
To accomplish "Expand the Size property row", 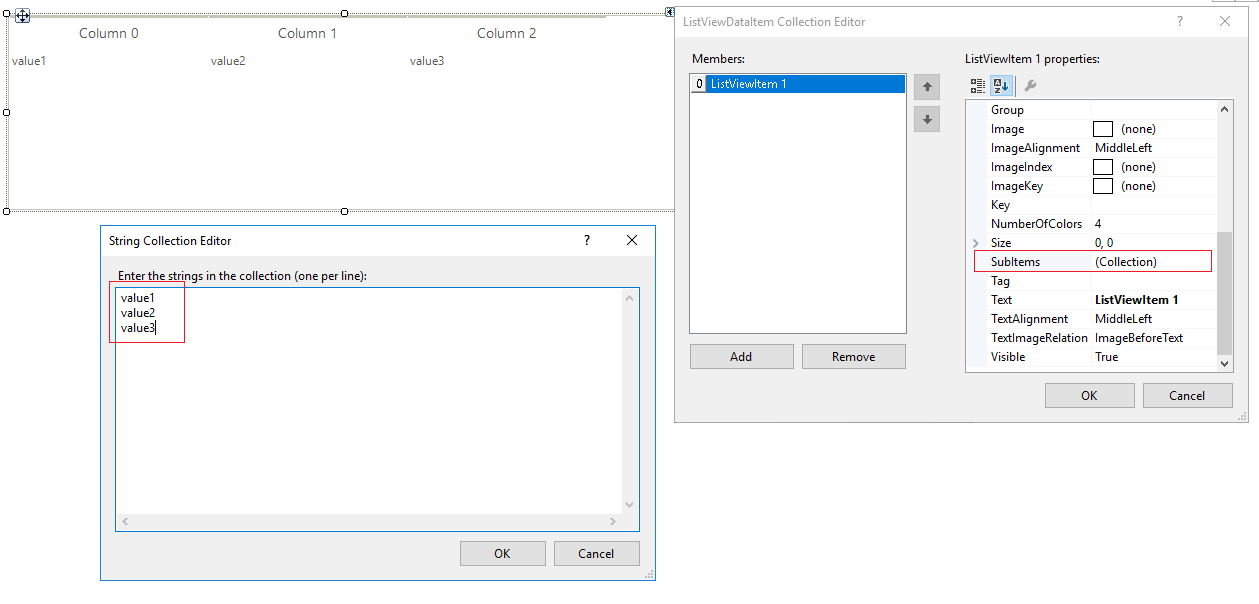I will [x=974, y=242].
